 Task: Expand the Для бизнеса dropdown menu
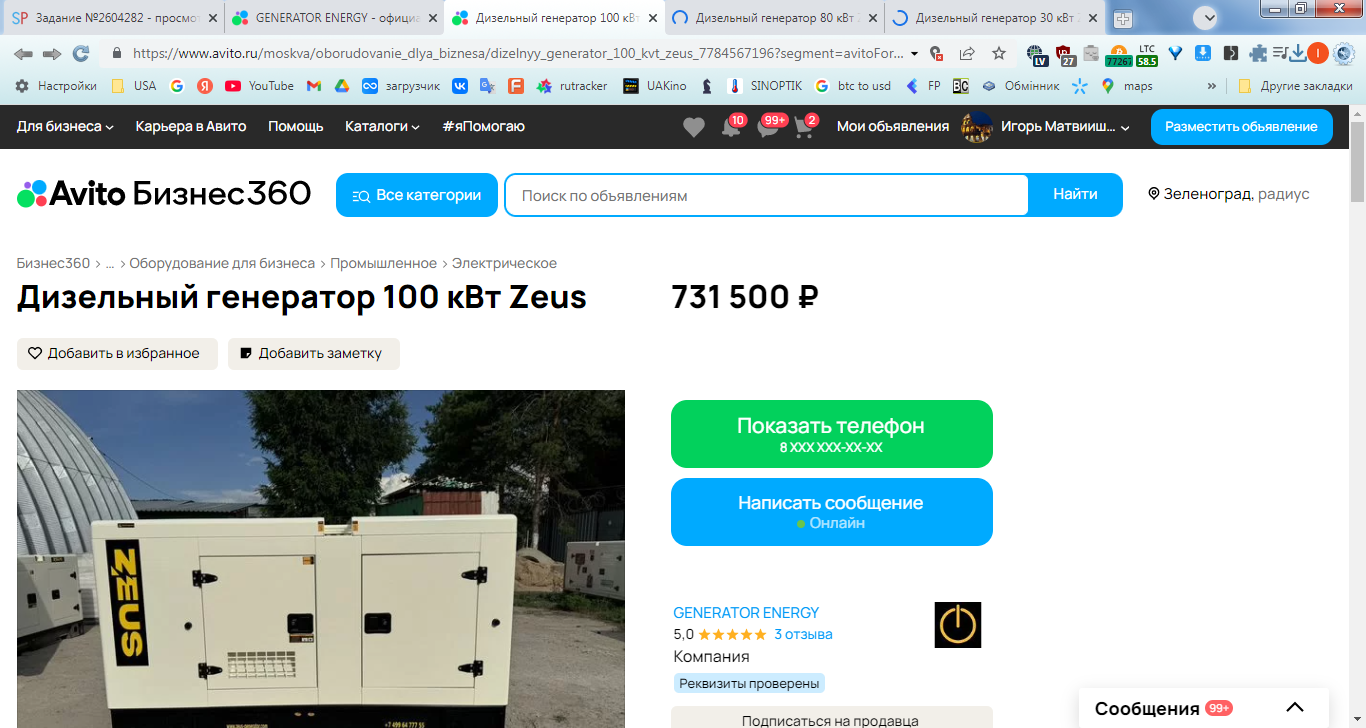pyautogui.click(x=65, y=127)
